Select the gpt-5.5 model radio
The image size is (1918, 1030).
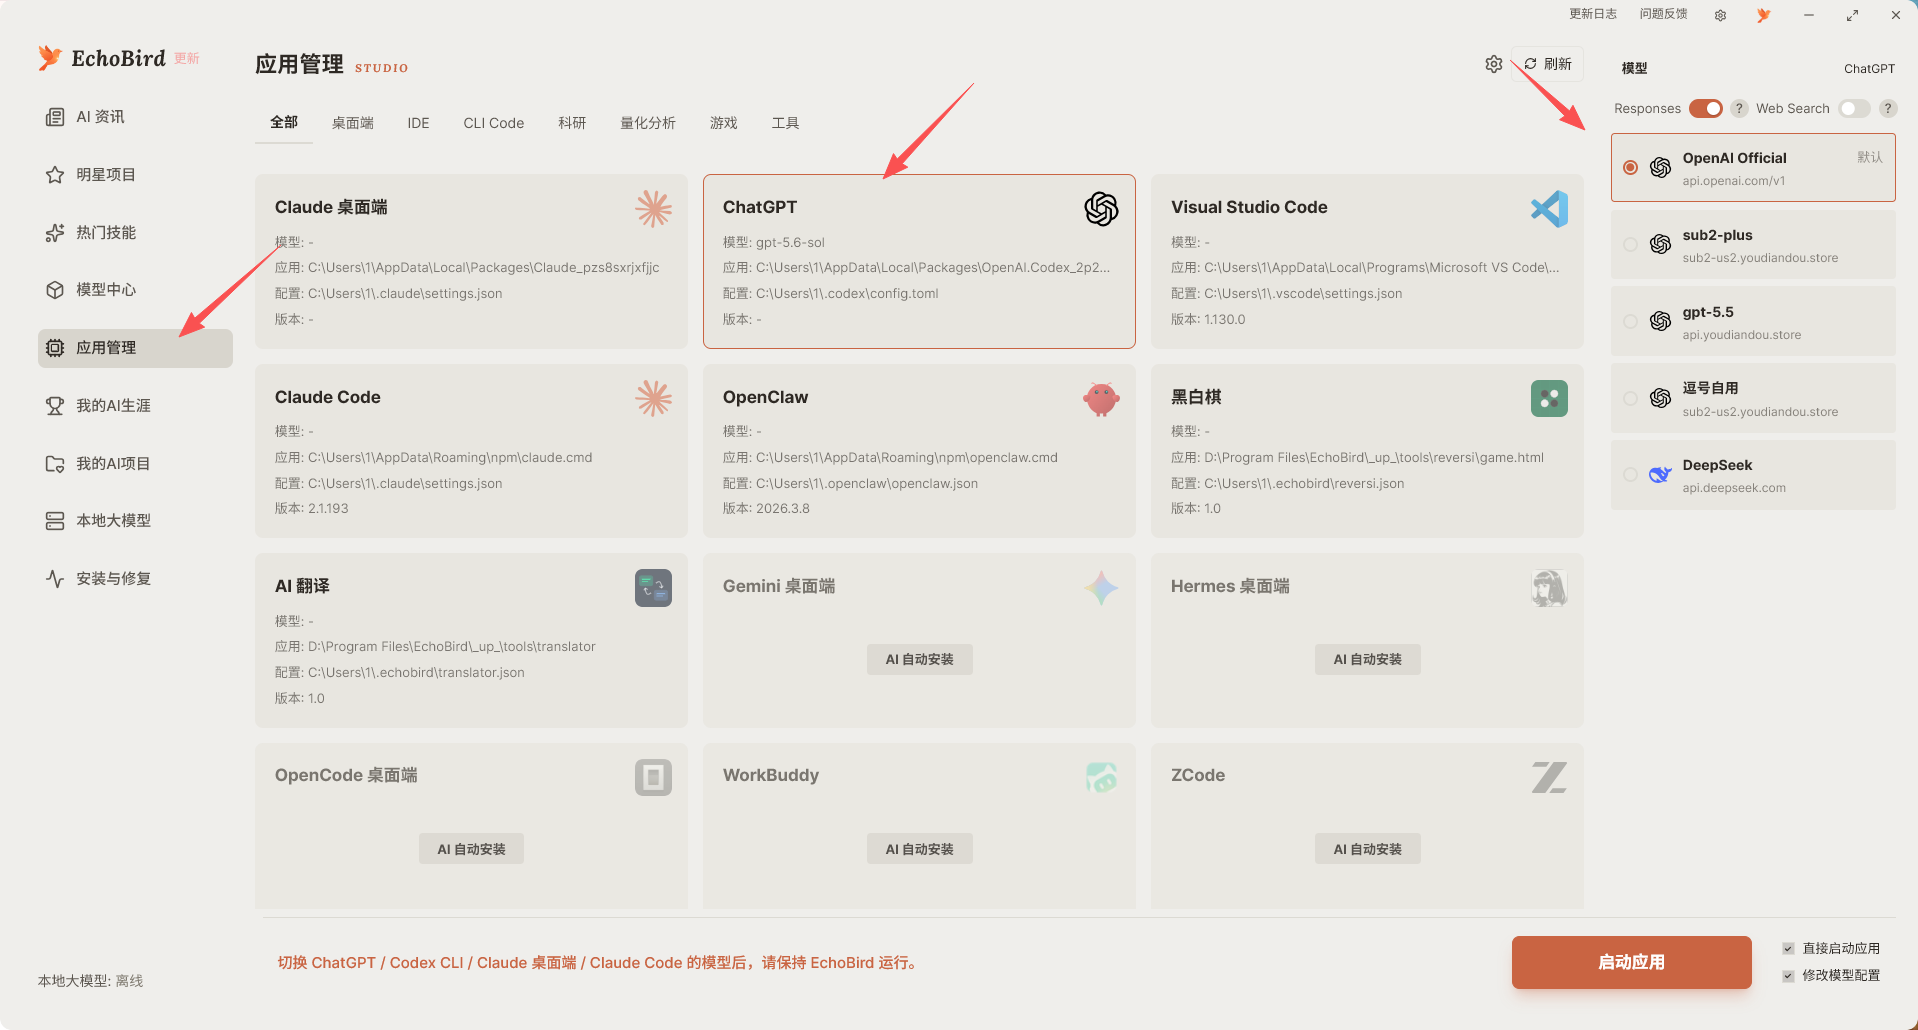(1630, 322)
